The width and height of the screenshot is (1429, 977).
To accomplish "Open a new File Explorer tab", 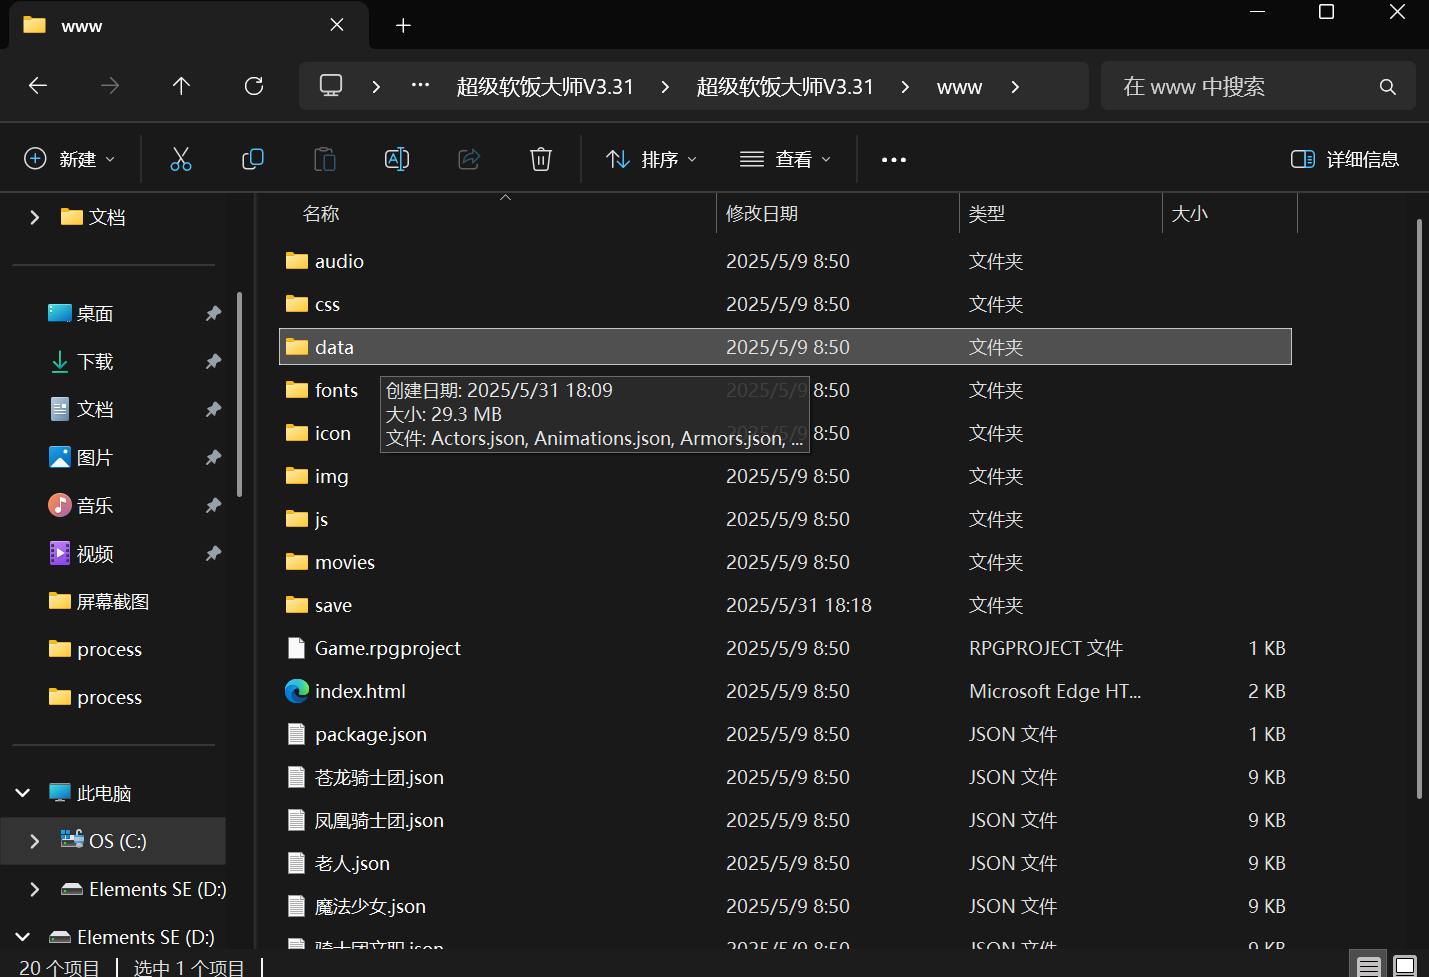I will point(403,25).
